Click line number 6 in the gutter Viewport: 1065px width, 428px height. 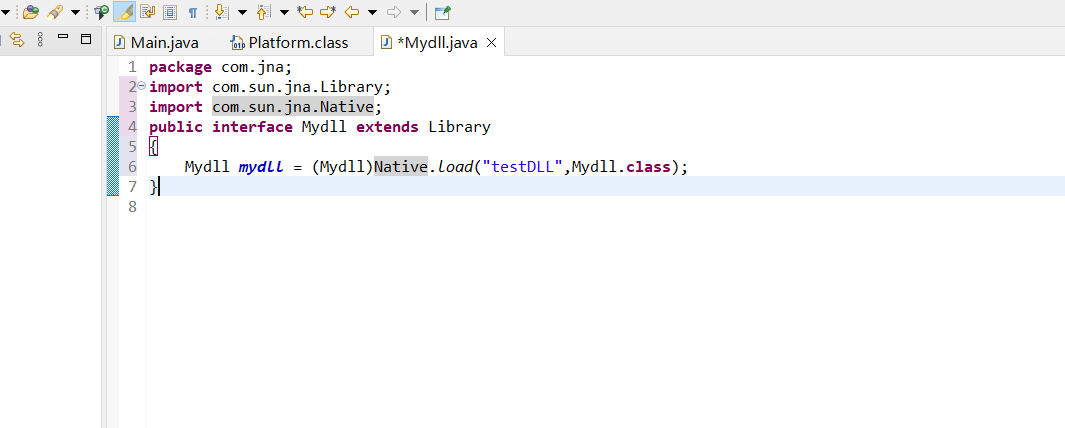pos(132,166)
